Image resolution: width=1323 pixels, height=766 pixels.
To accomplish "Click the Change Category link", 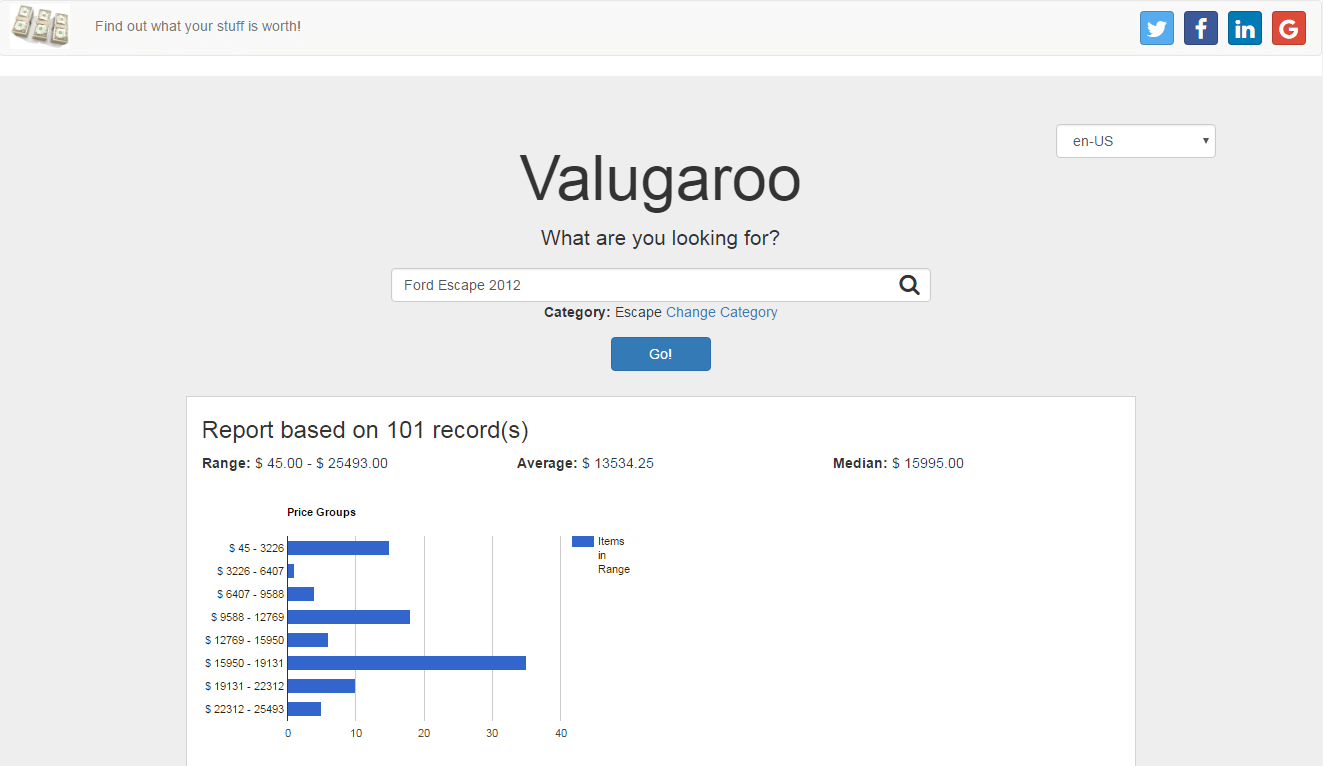I will coord(722,312).
